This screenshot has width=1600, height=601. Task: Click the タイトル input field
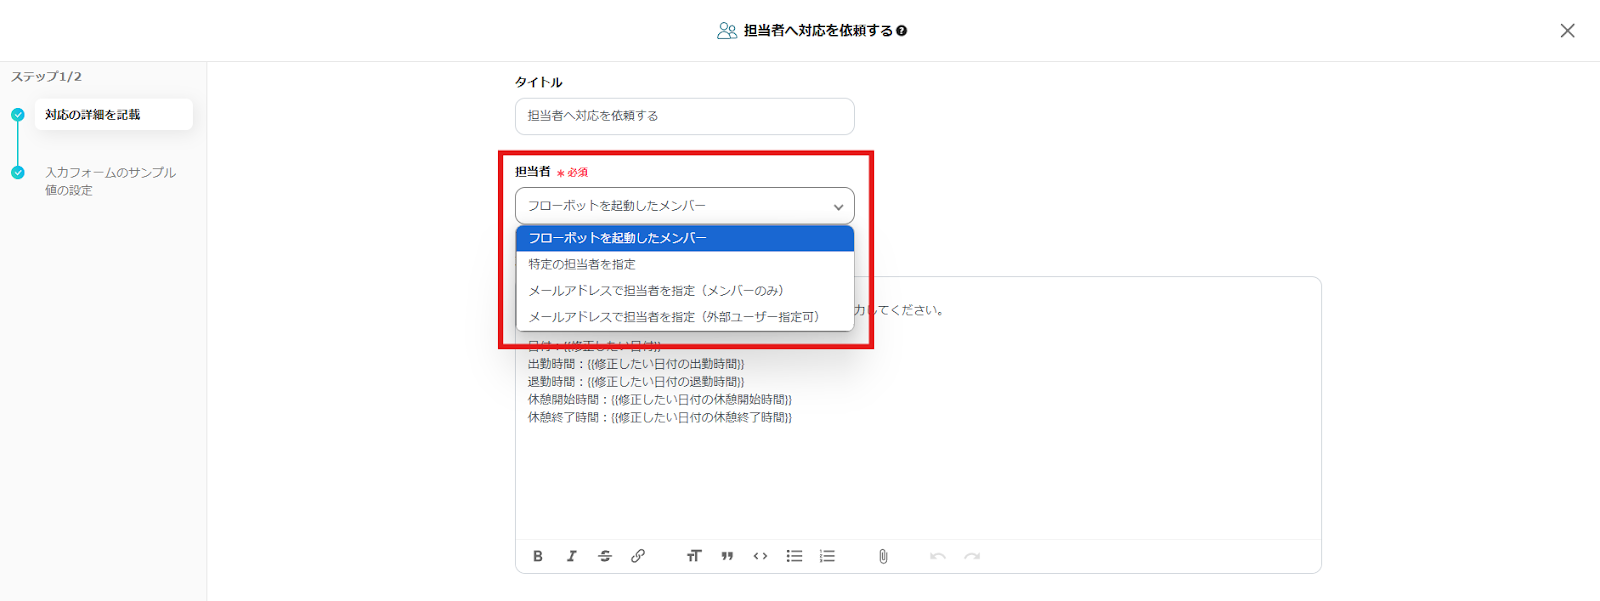coord(685,116)
